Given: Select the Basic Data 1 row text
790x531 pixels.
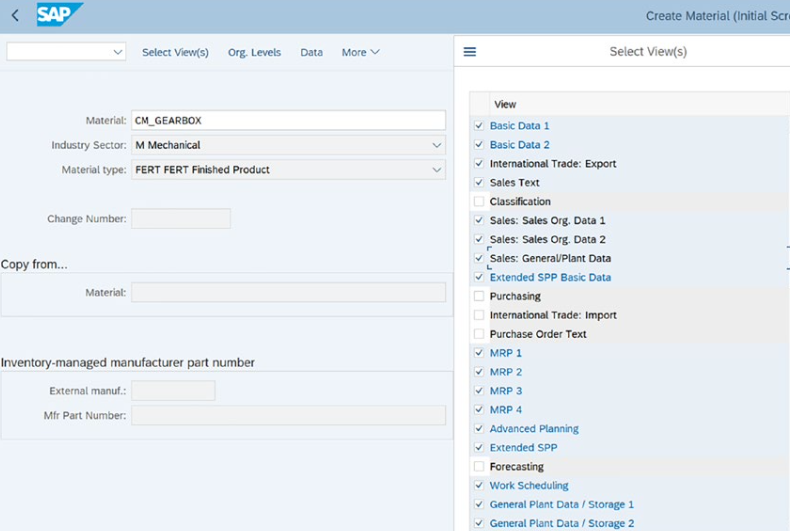Looking at the screenshot, I should 519,125.
